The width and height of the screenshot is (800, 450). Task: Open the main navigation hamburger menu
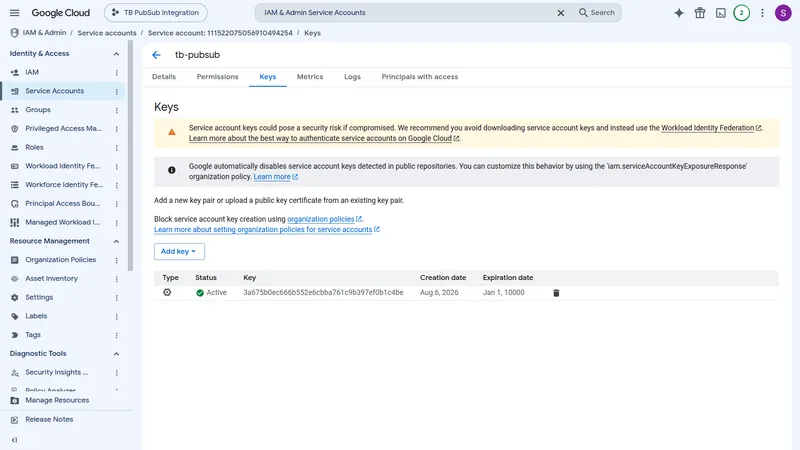click(14, 13)
